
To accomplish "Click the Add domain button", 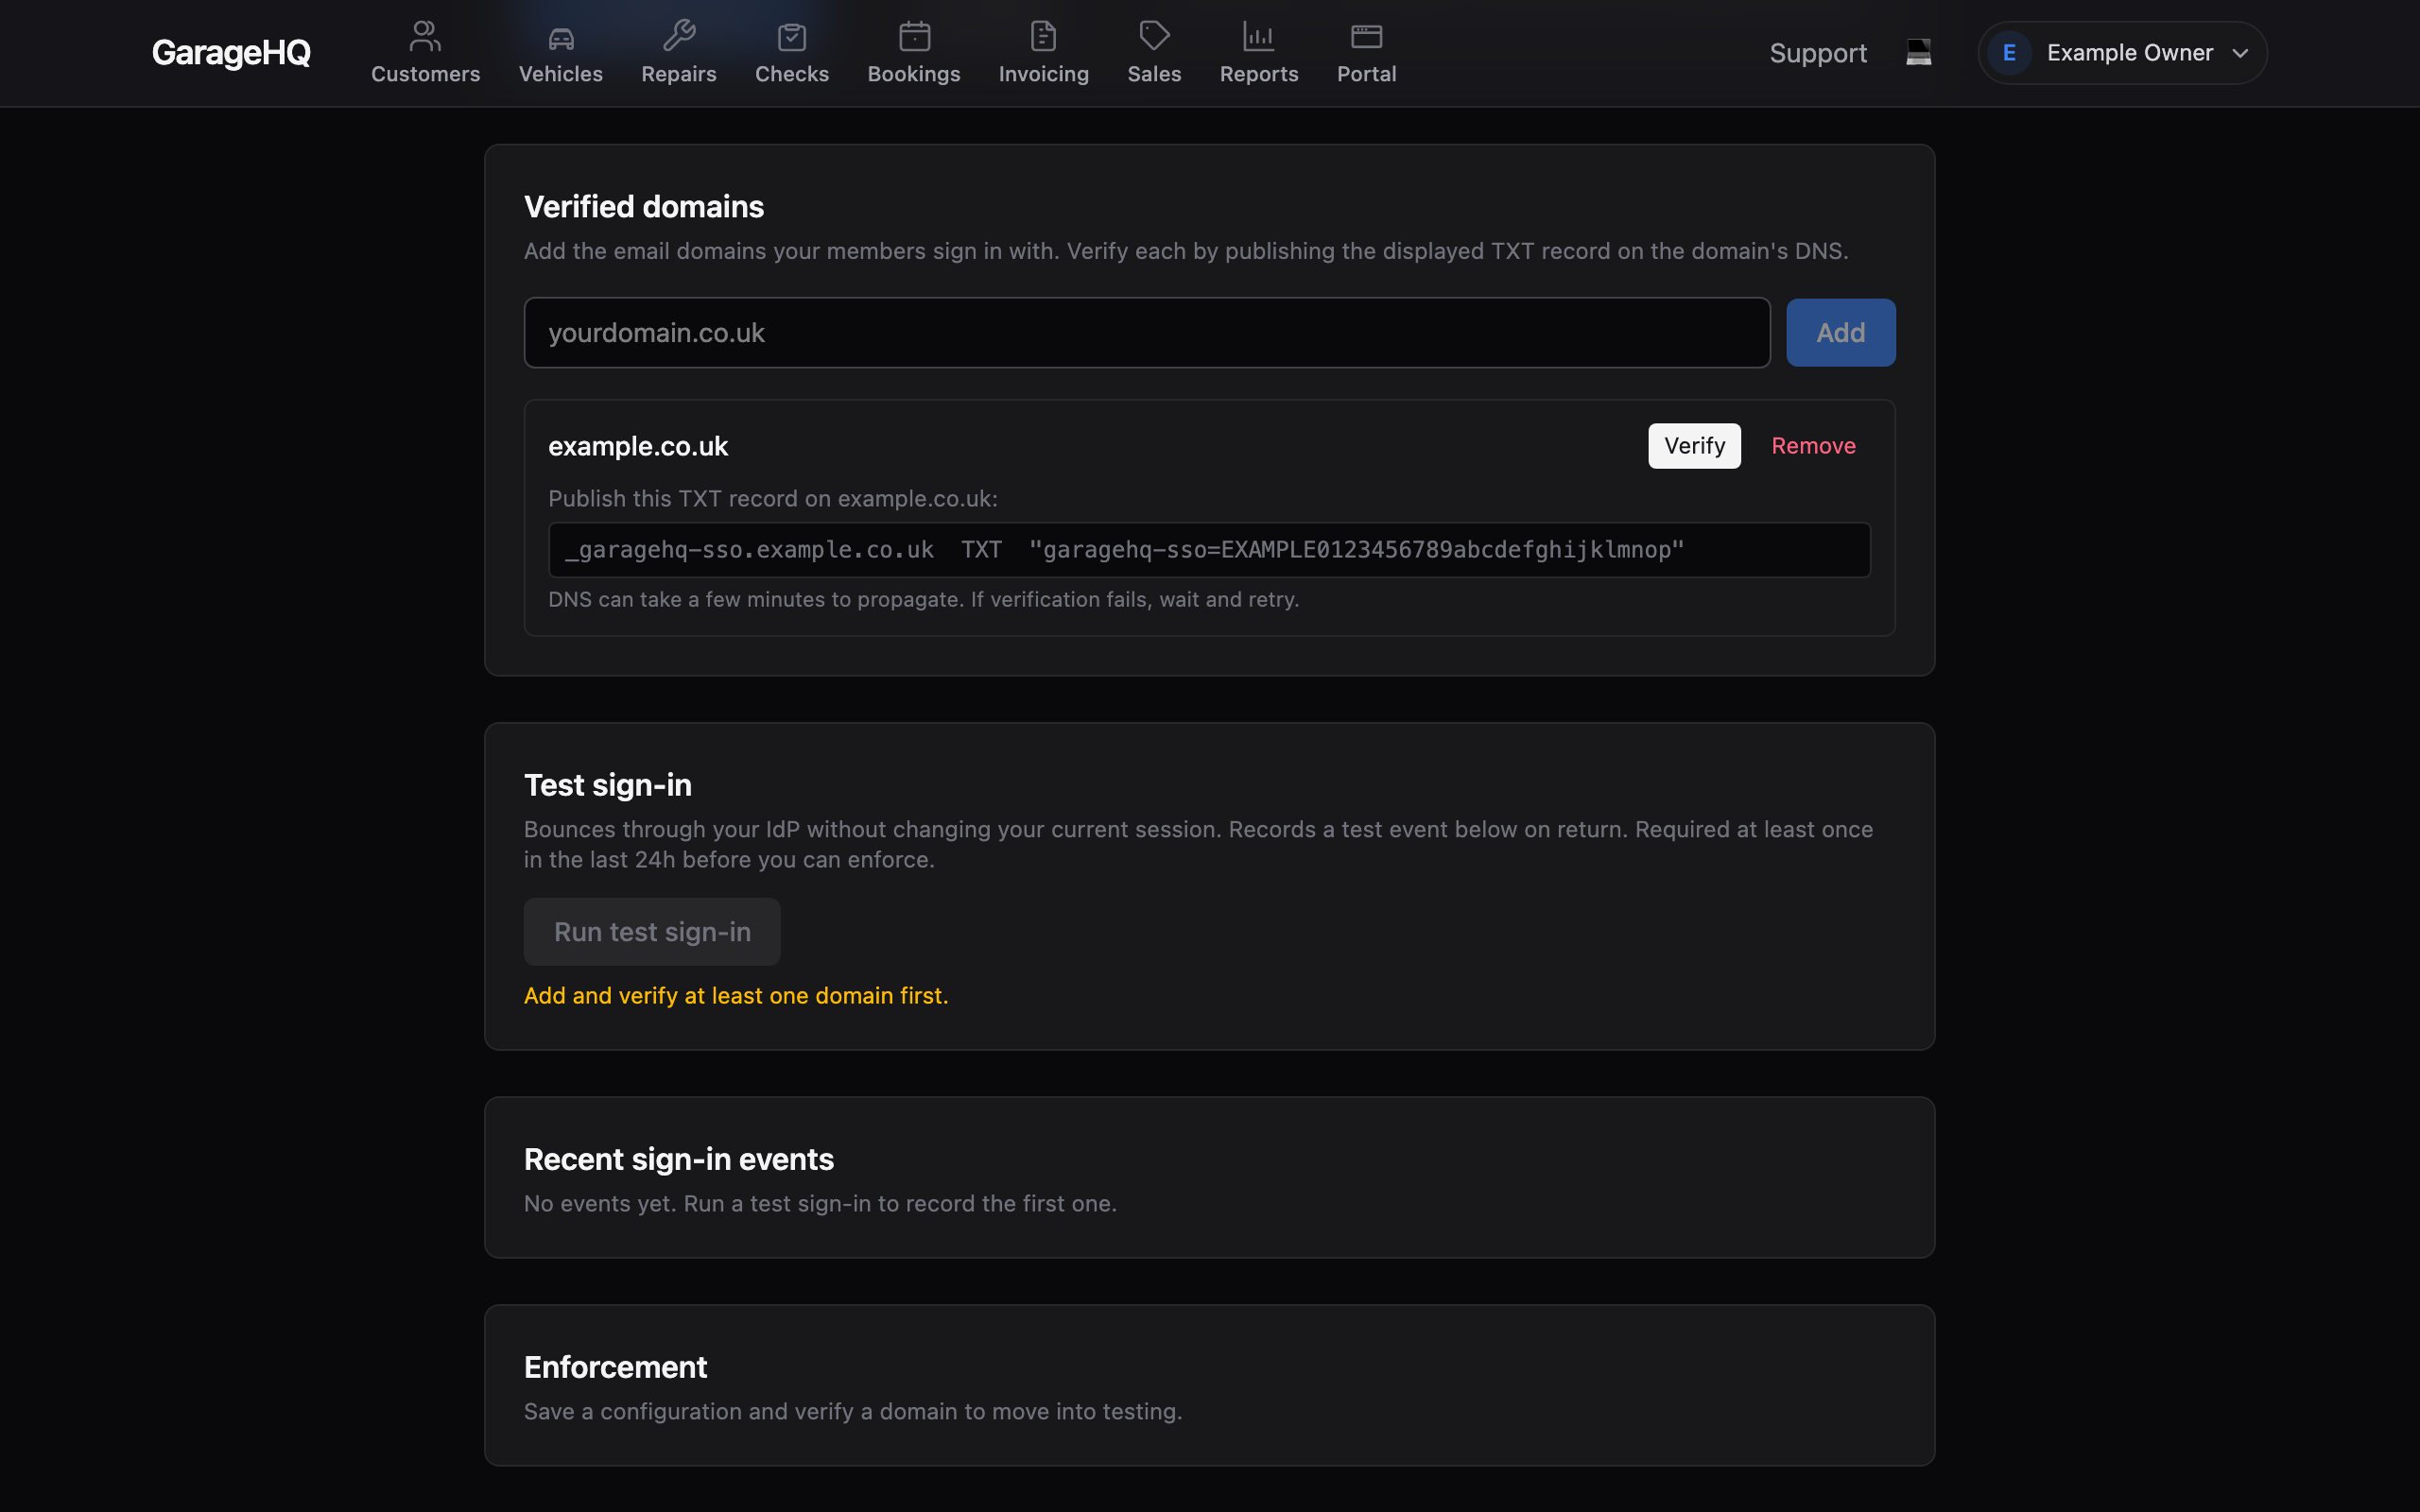I will tap(1840, 333).
